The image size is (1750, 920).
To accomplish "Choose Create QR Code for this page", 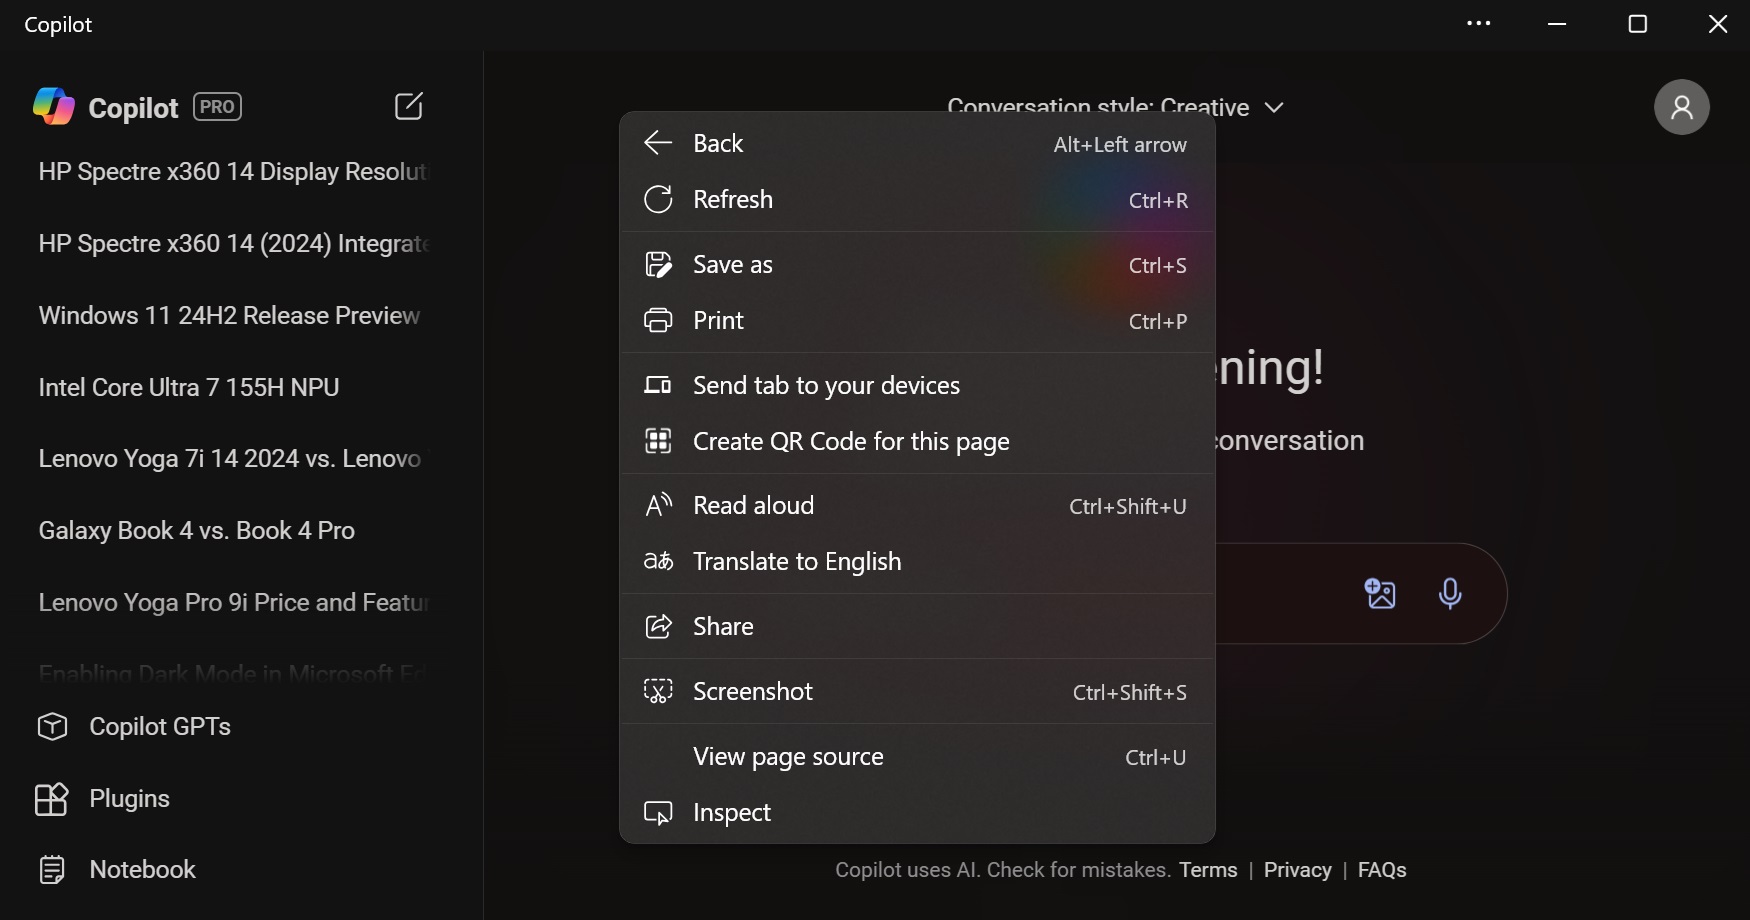I will 850,441.
